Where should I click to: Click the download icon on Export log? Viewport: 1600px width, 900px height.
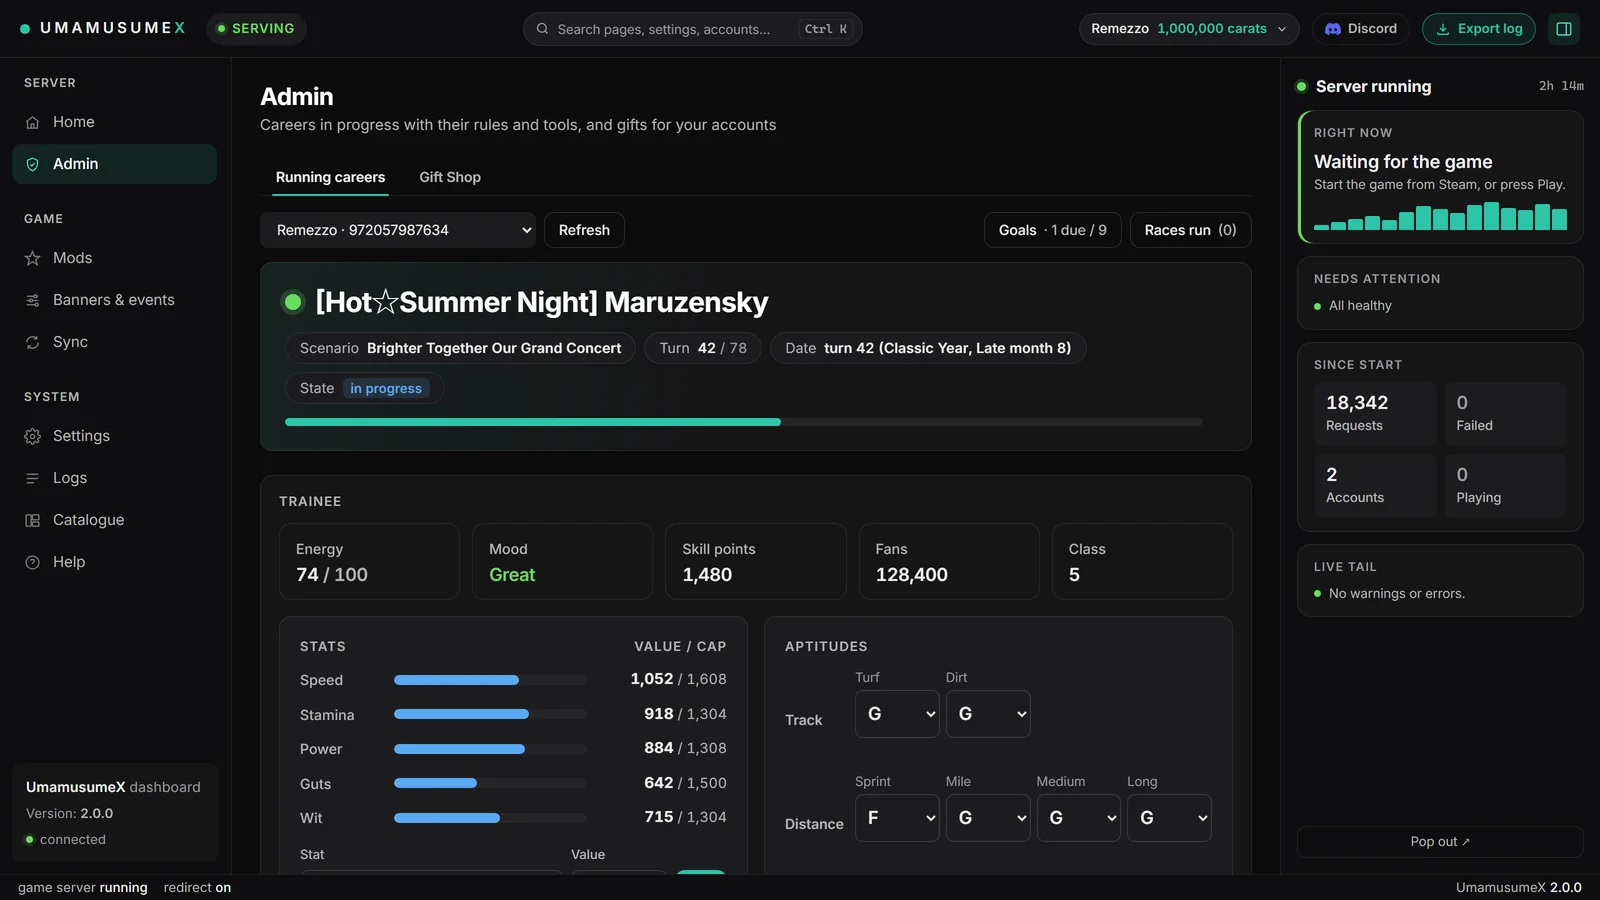[1443, 29]
